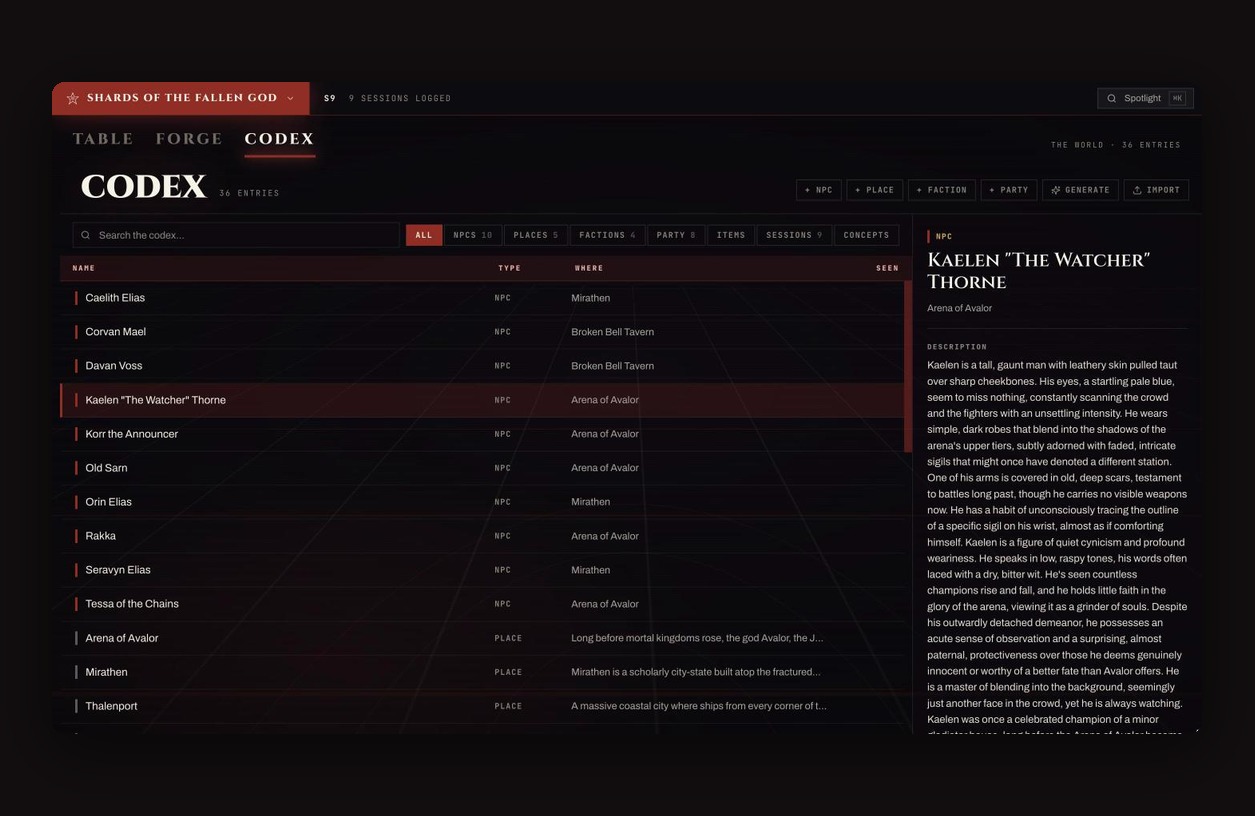The height and width of the screenshot is (816, 1255).
Task: Open the Orin Elias entry
Action: point(482,502)
